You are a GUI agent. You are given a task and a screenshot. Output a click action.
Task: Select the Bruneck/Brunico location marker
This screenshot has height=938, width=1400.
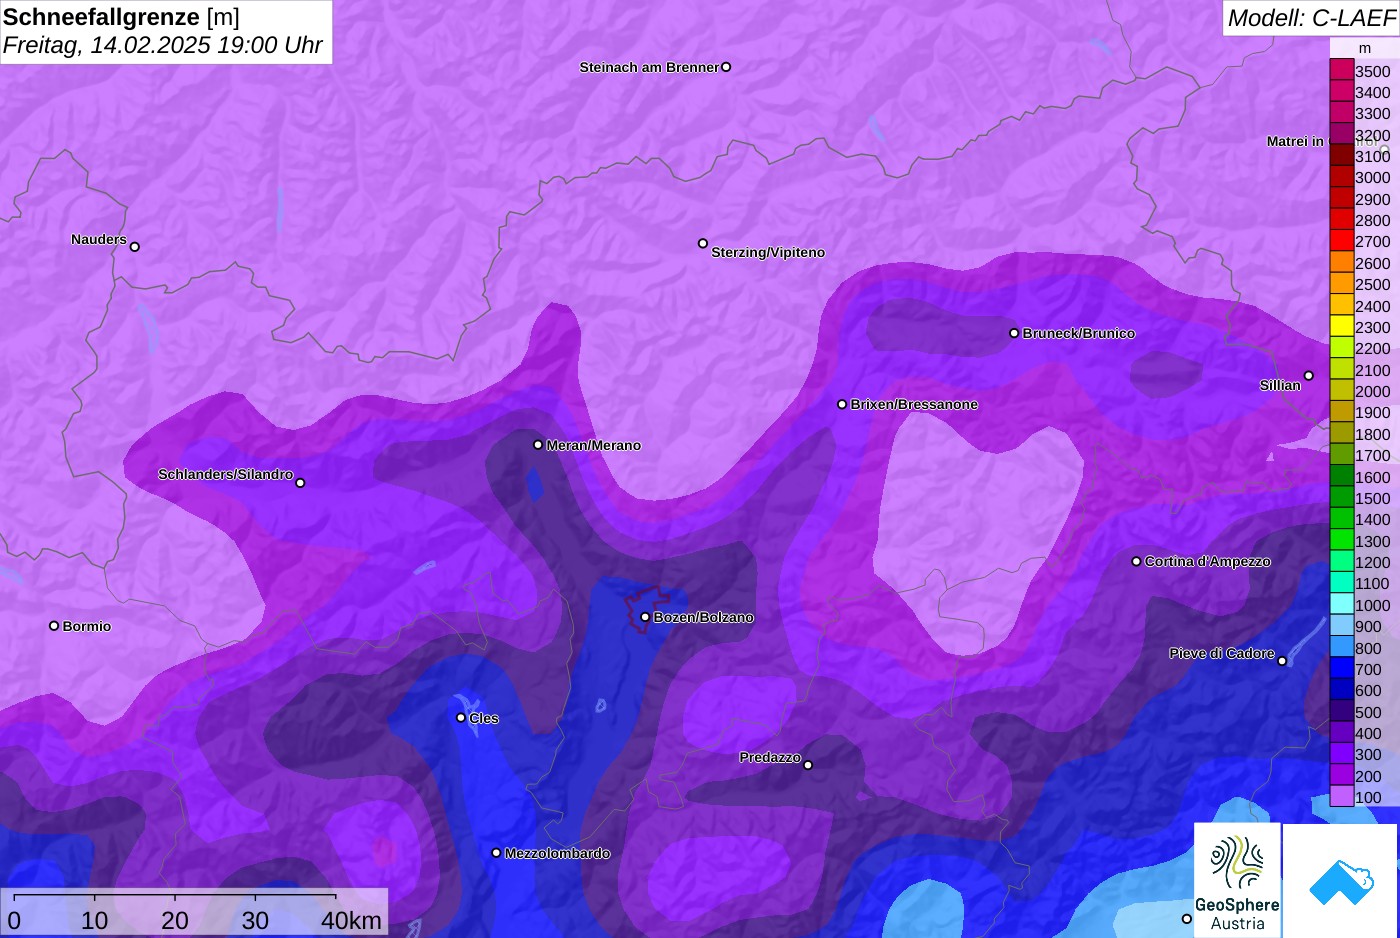1014,333
